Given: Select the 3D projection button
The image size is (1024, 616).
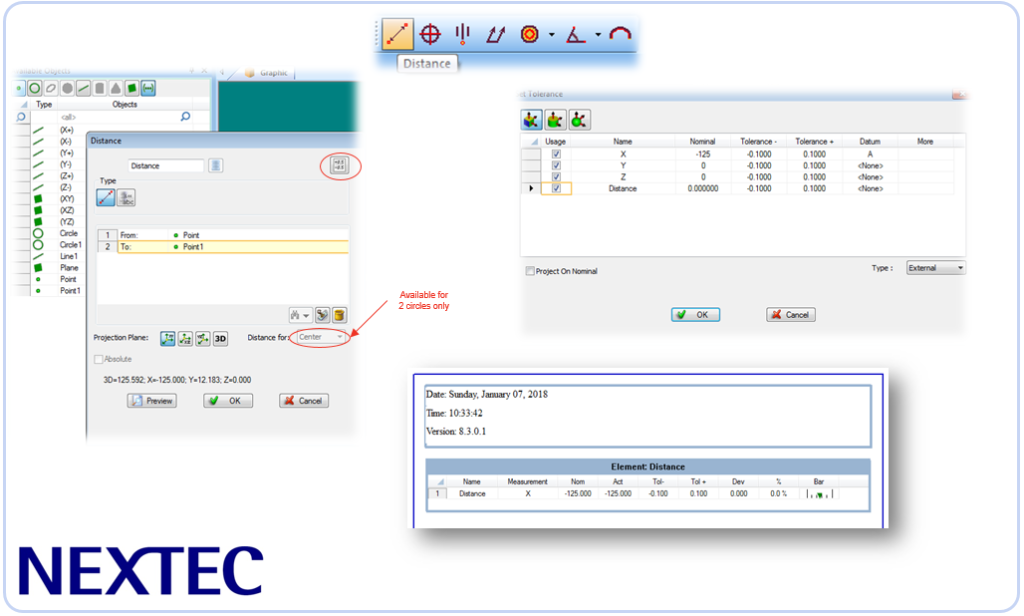Looking at the screenshot, I should point(221,338).
